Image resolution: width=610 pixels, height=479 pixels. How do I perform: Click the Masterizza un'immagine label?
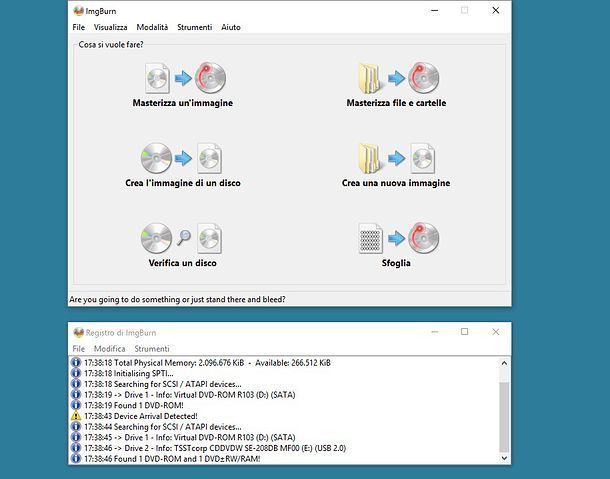point(183,103)
